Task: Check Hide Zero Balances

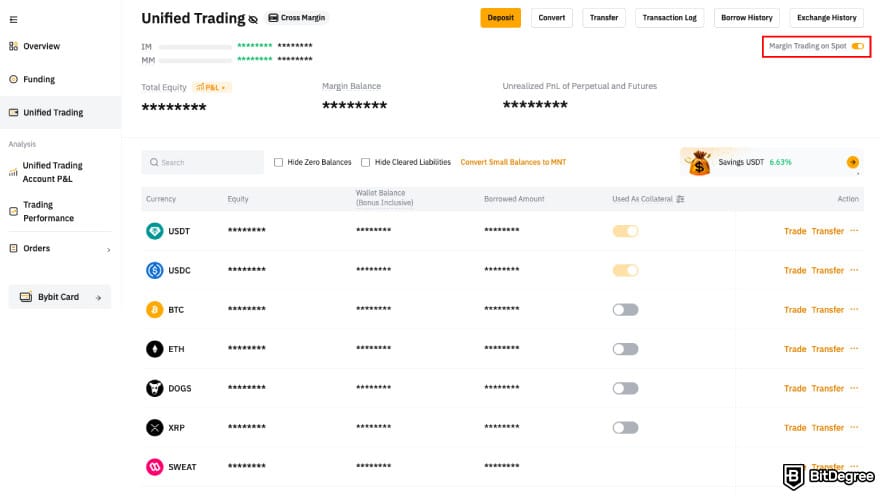Action: coord(278,162)
